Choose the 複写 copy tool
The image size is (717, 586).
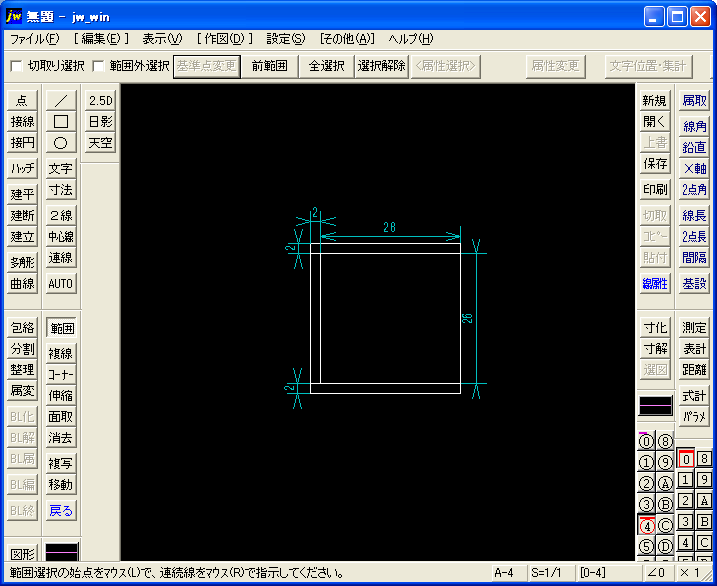[x=61, y=463]
